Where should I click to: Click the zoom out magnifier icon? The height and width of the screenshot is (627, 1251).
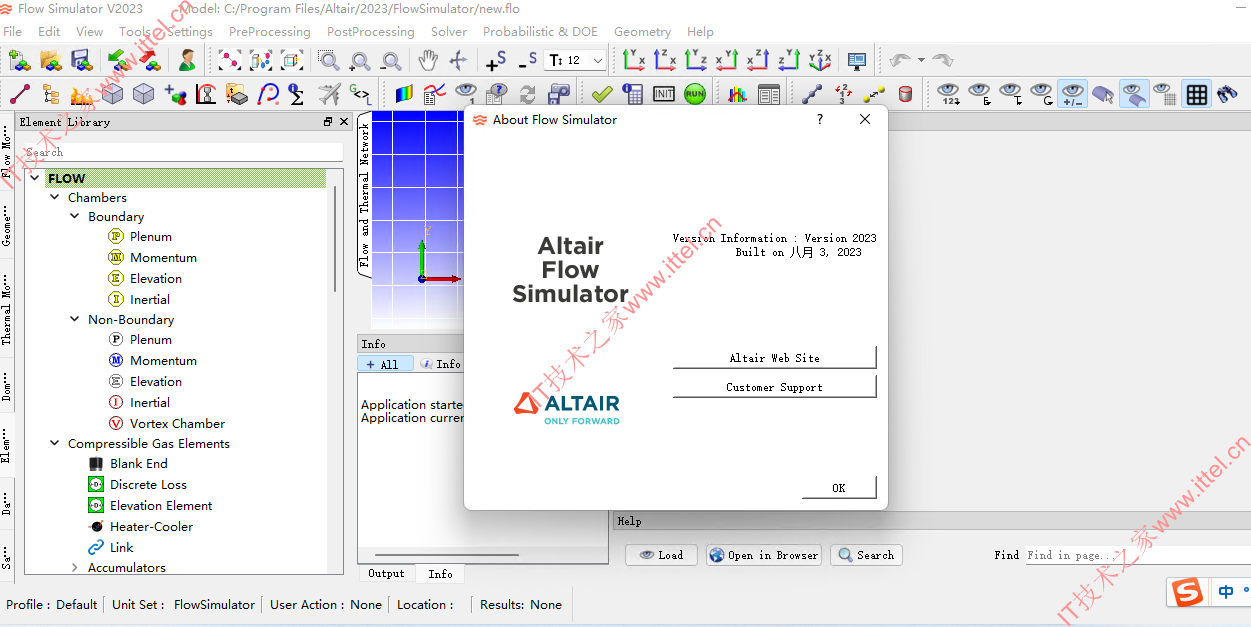[x=392, y=60]
